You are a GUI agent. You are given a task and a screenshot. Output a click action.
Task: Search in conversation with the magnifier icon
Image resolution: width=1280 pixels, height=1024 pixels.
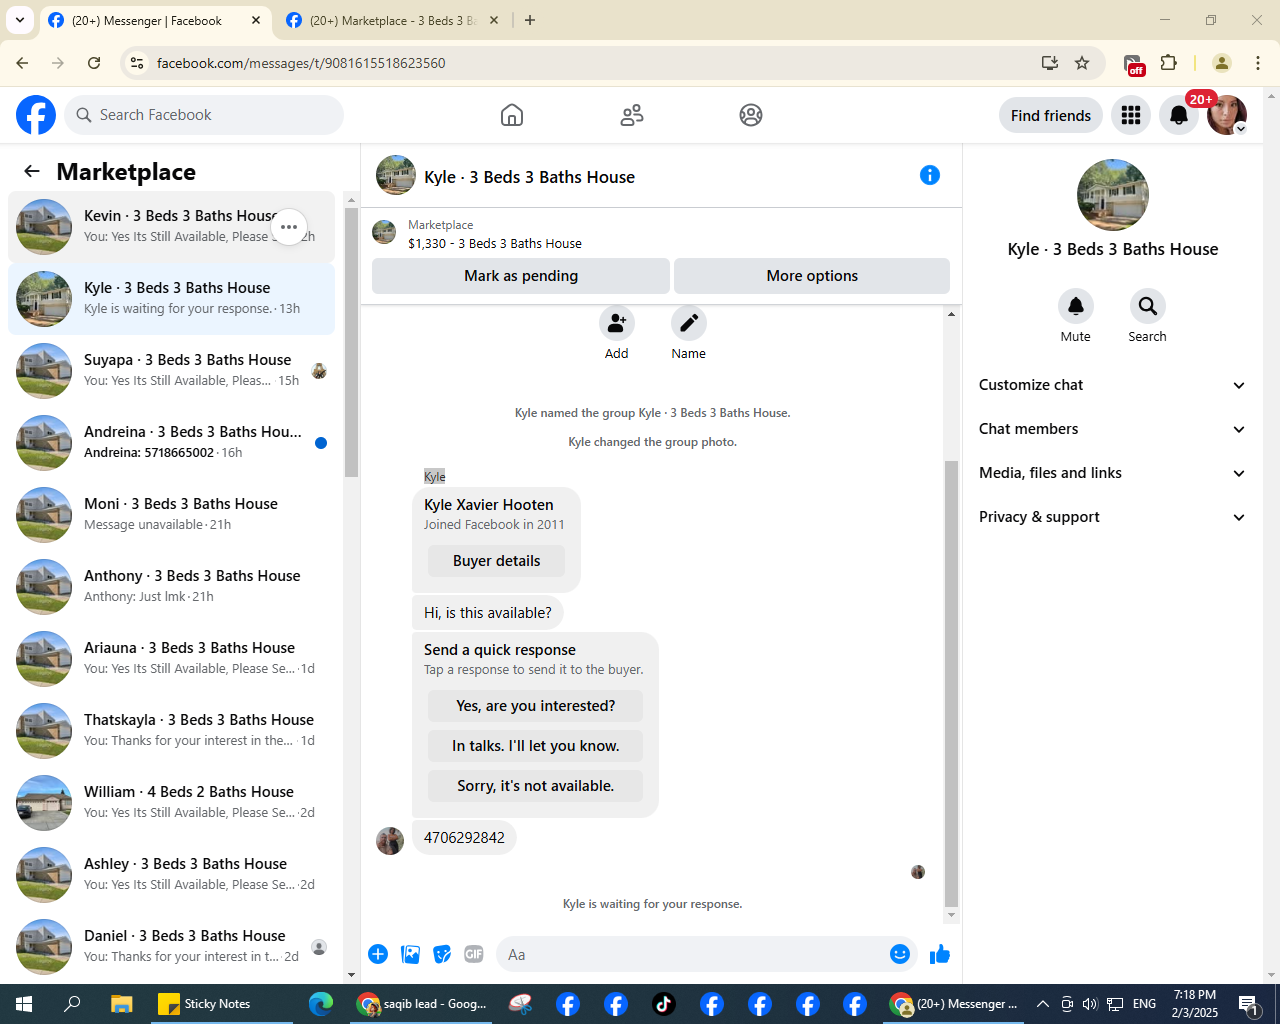click(1148, 306)
